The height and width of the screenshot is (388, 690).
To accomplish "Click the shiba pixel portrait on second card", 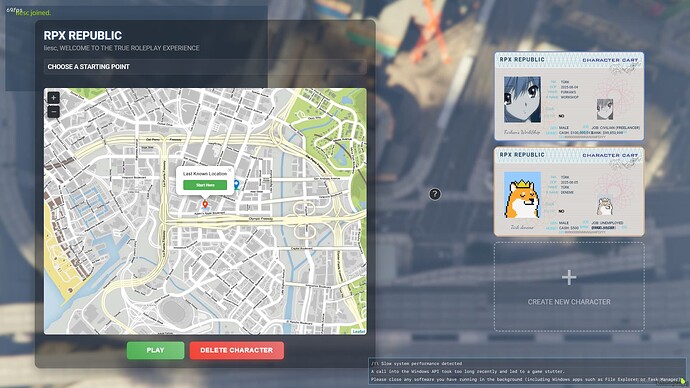I will pos(522,195).
